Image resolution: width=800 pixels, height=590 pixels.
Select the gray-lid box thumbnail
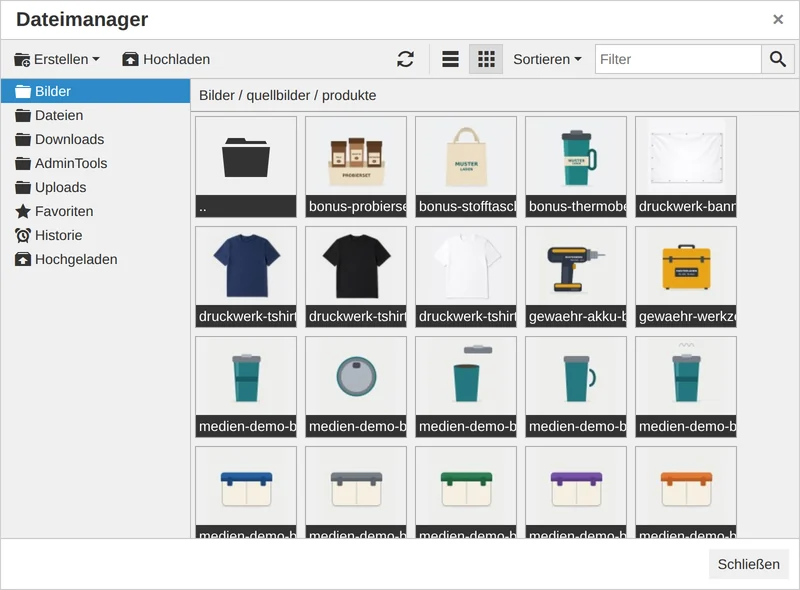(356, 492)
